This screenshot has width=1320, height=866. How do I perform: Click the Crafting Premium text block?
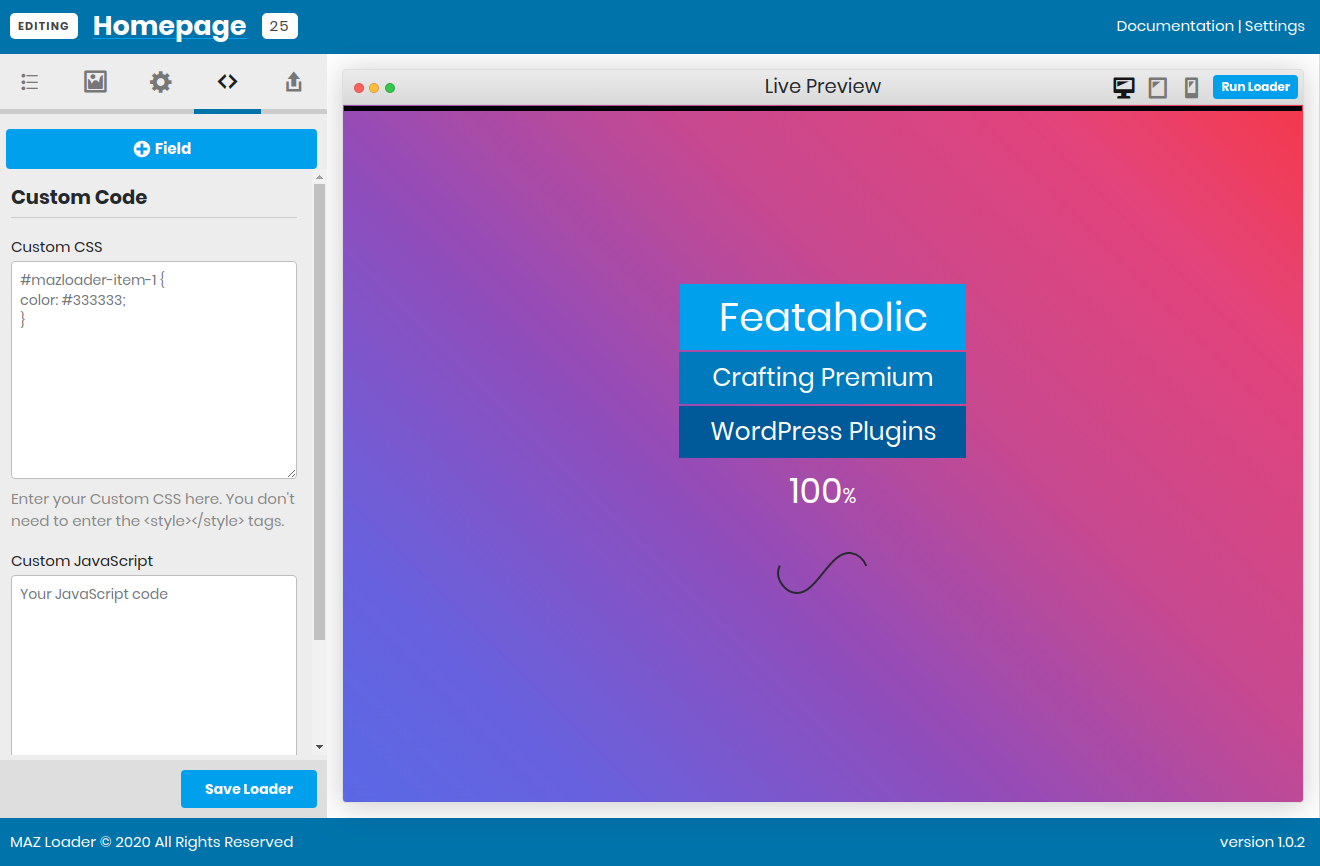(822, 378)
